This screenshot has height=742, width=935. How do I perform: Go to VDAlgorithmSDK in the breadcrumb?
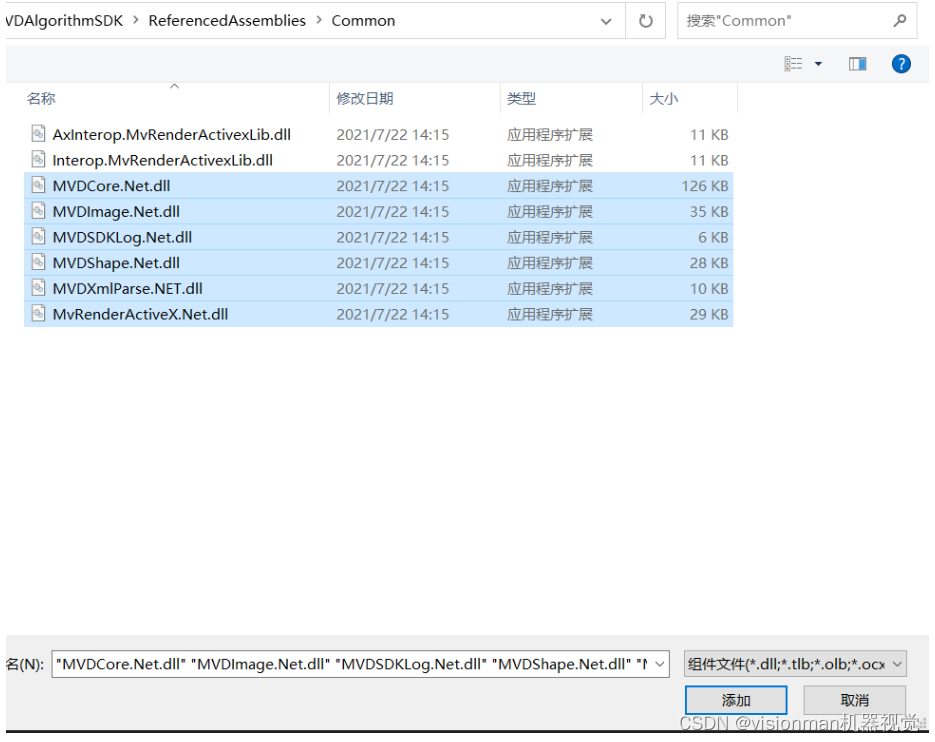(x=64, y=21)
